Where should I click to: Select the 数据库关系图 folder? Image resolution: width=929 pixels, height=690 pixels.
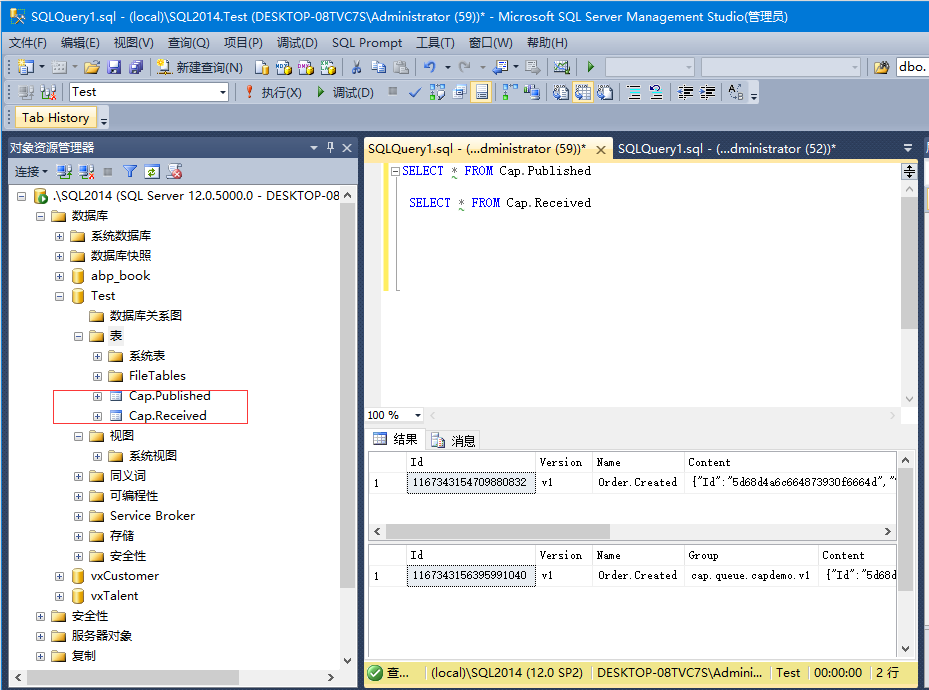coord(145,316)
